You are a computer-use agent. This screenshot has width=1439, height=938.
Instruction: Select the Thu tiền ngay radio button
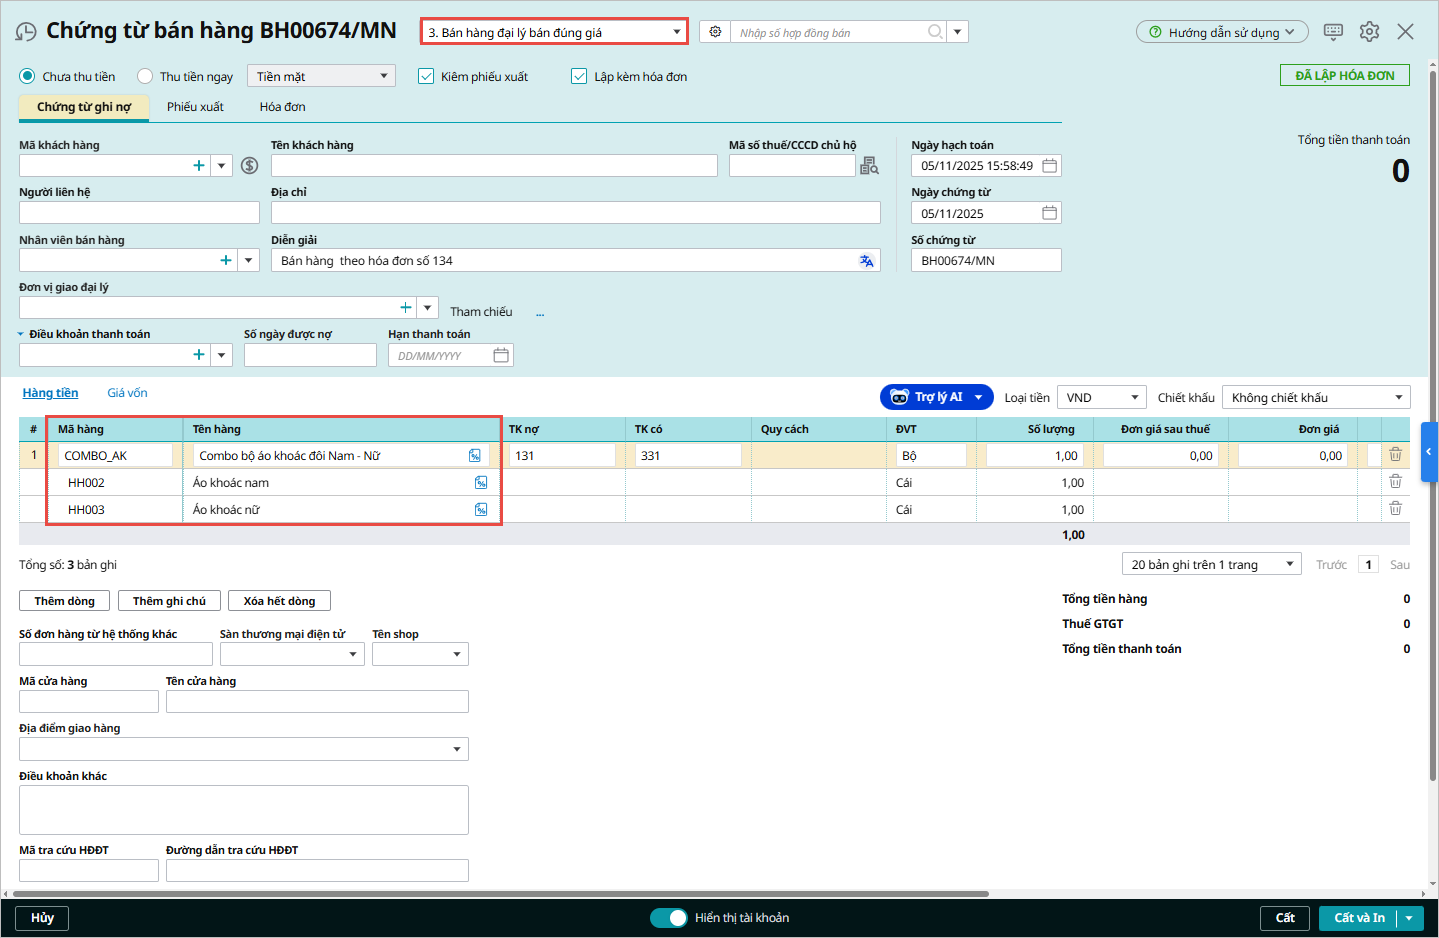point(146,76)
